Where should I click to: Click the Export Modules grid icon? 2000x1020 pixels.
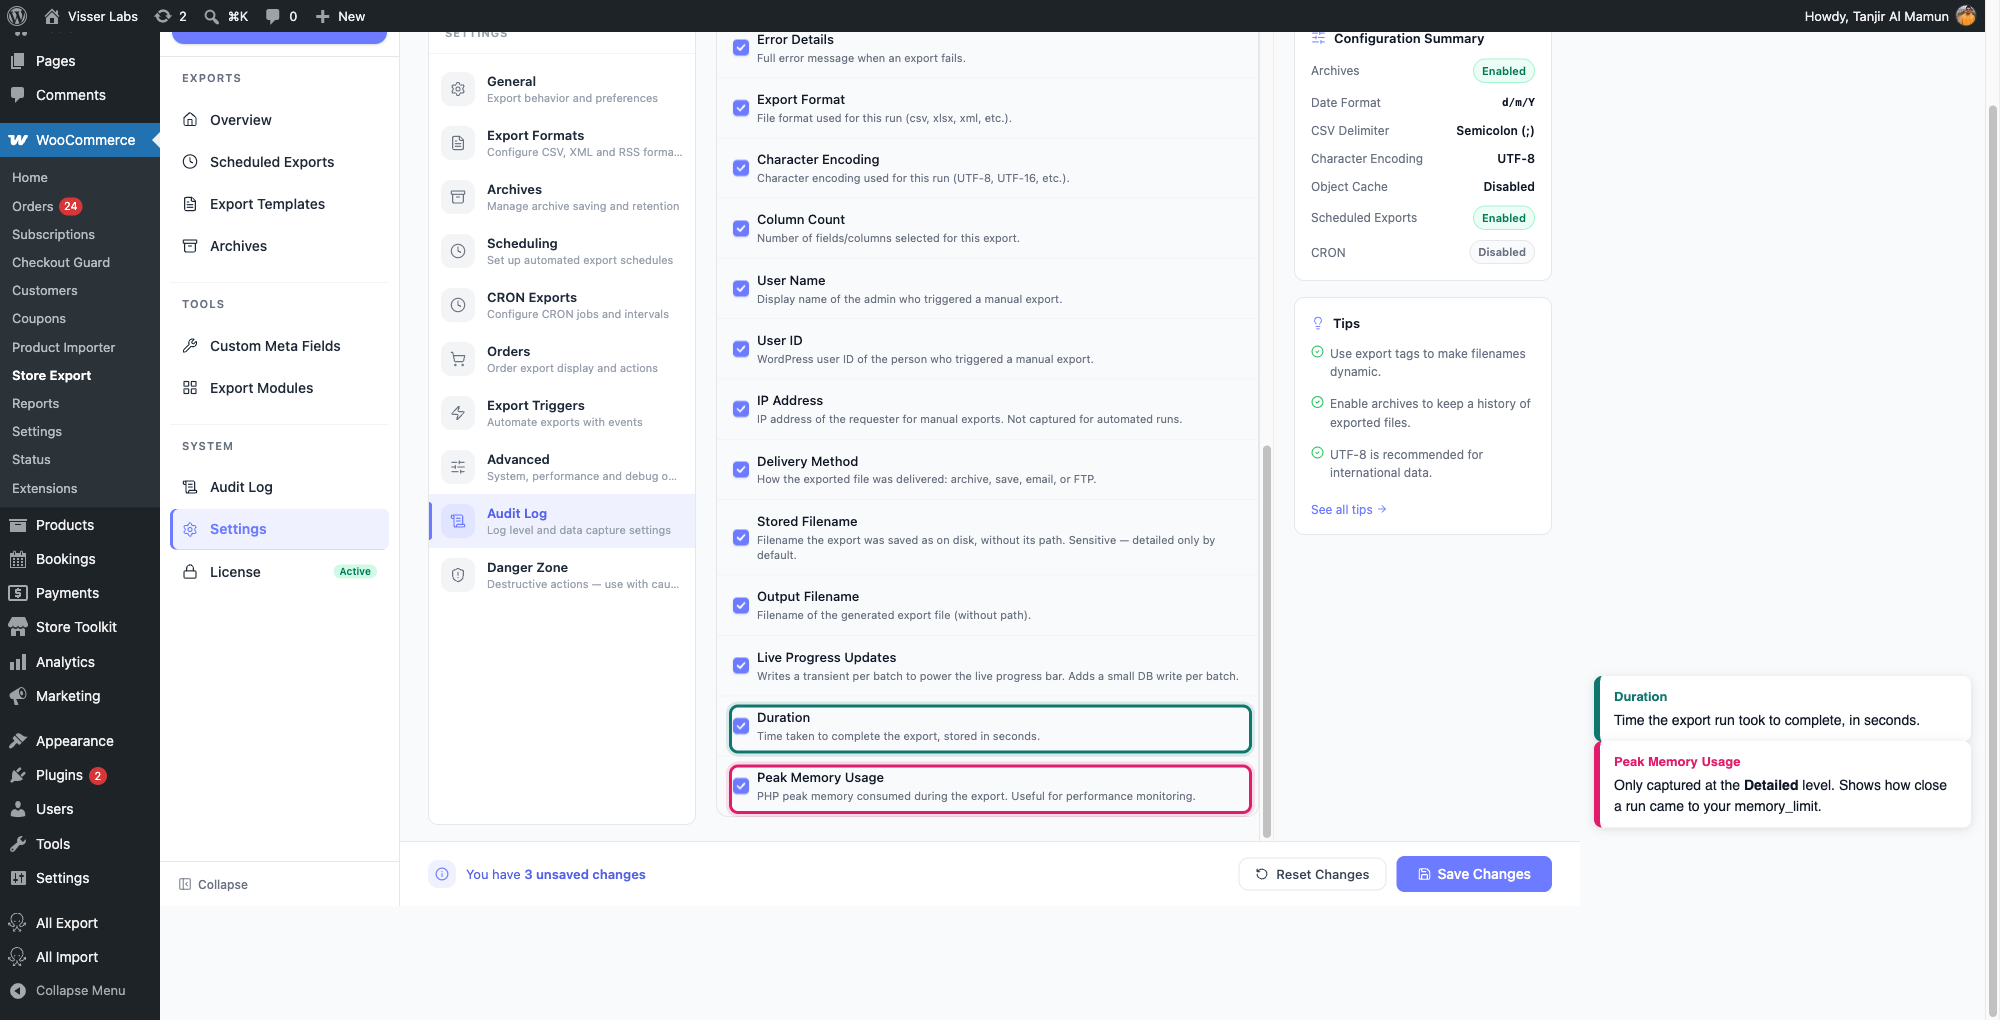coord(190,388)
